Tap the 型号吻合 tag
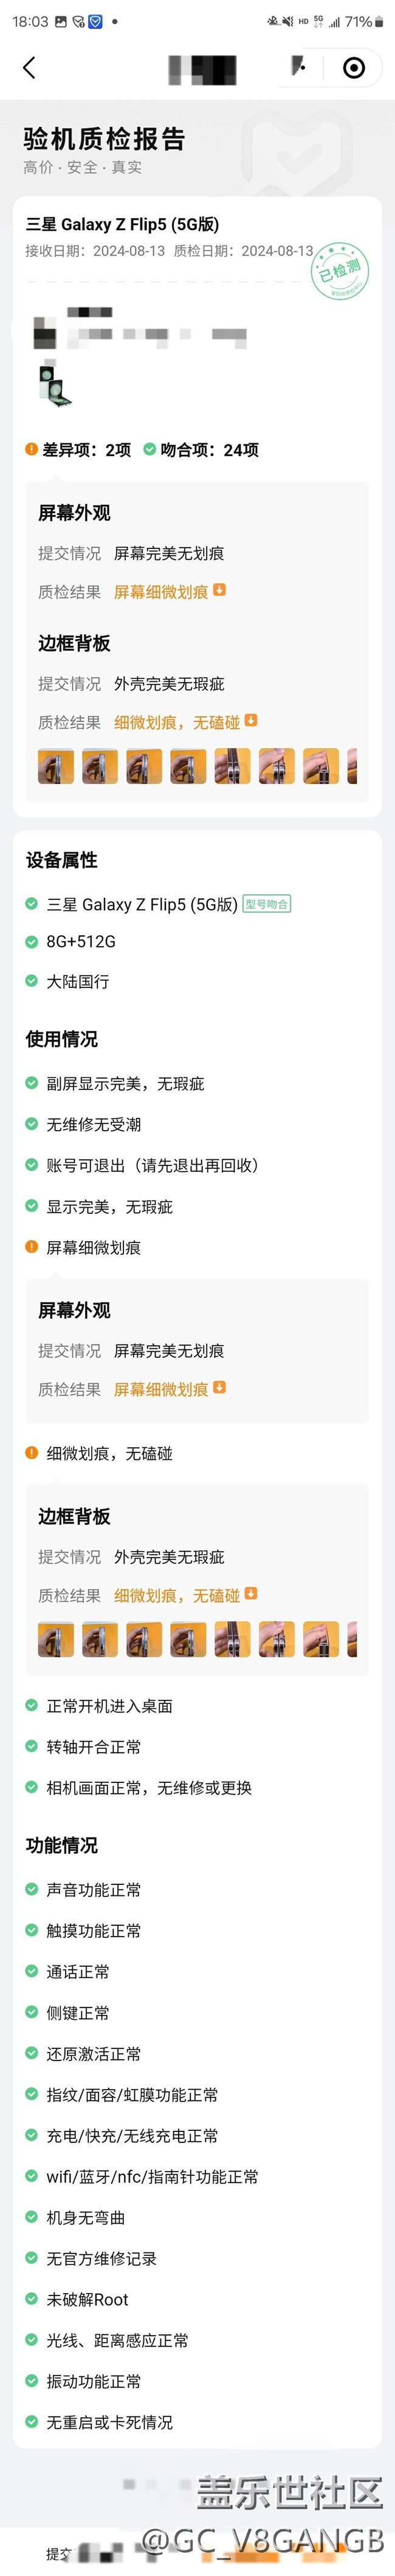This screenshot has width=395, height=2576. click(x=267, y=904)
